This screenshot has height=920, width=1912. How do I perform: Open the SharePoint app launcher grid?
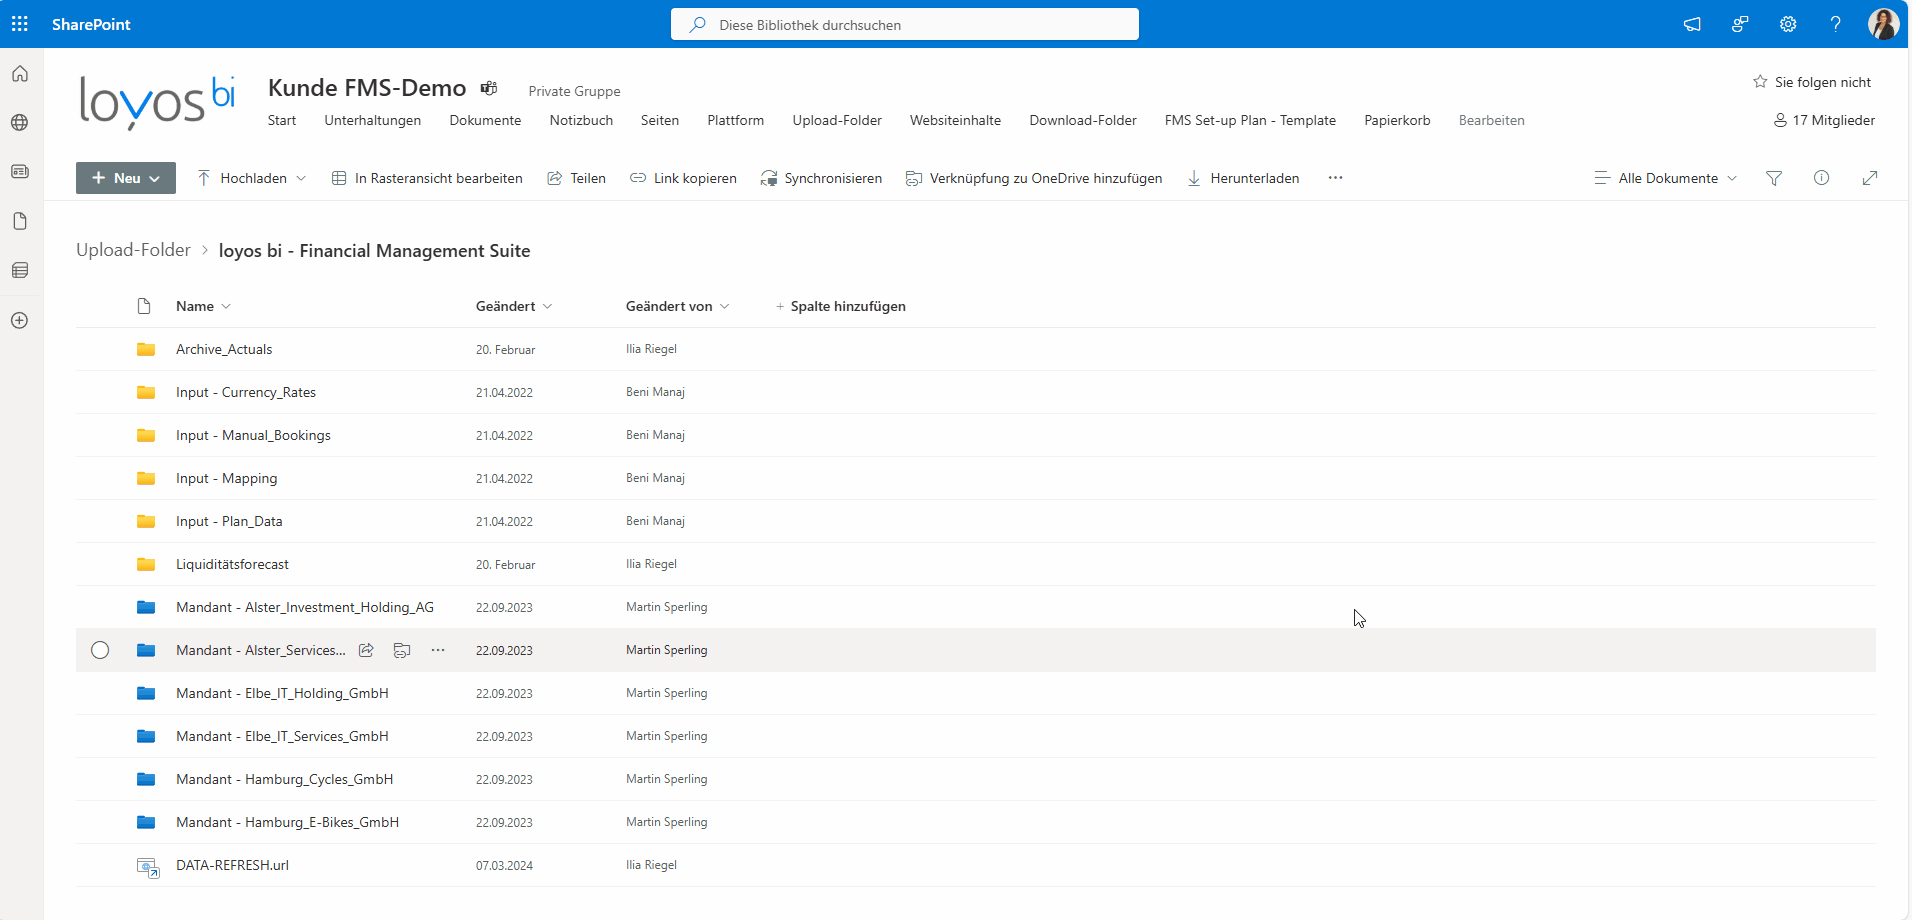(x=20, y=24)
